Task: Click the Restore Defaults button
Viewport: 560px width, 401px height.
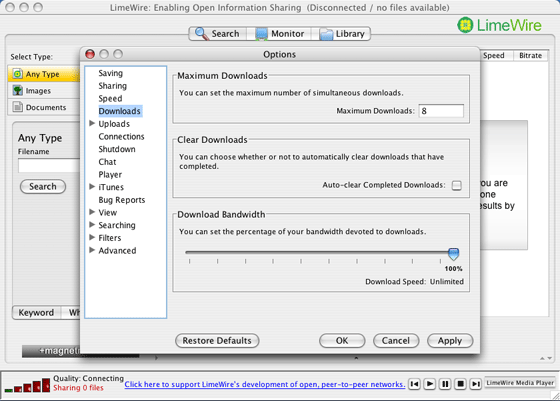Action: click(x=217, y=340)
